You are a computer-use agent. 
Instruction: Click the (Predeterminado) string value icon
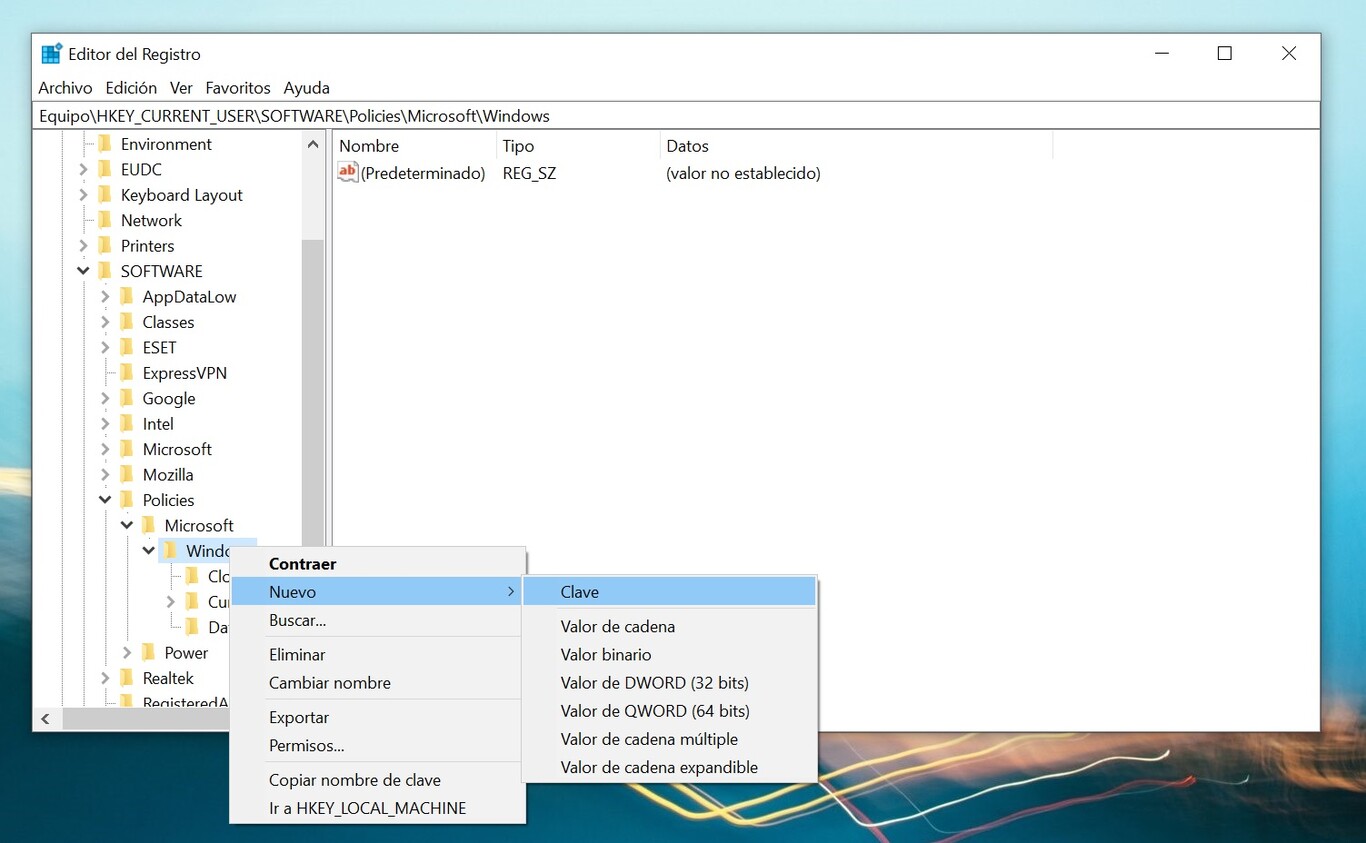347,173
